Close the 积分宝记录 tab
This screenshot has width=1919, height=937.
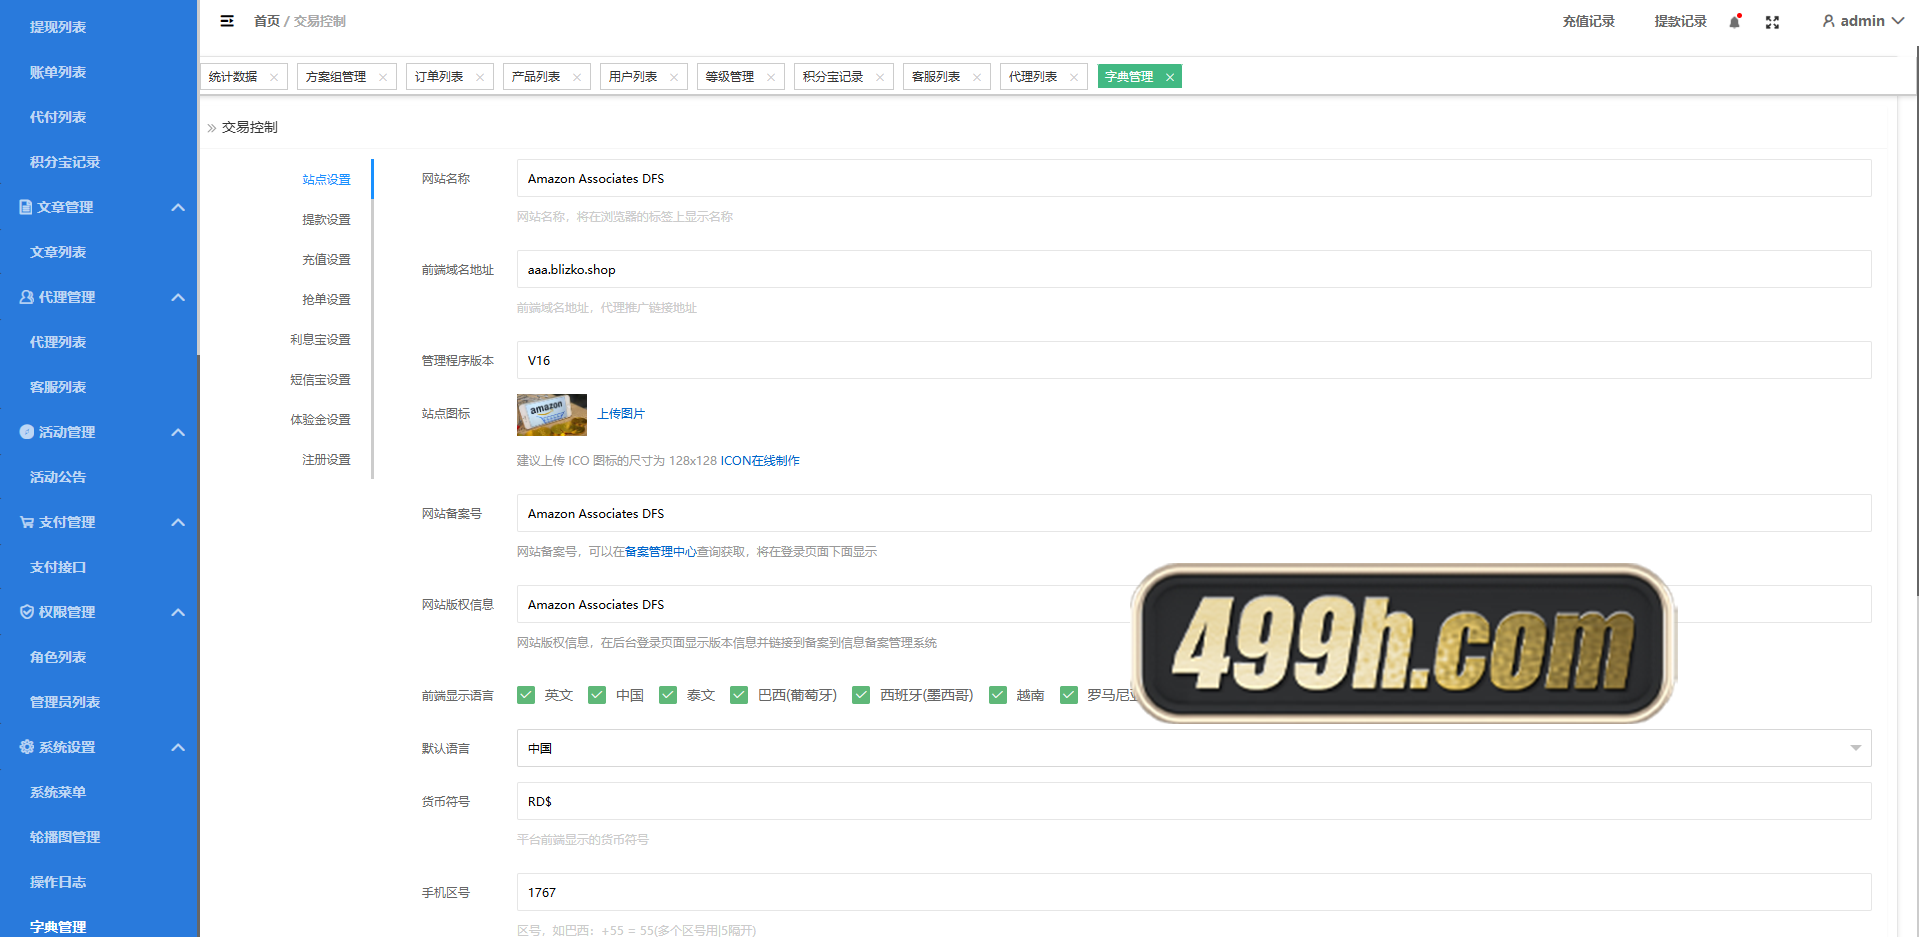[x=880, y=77]
